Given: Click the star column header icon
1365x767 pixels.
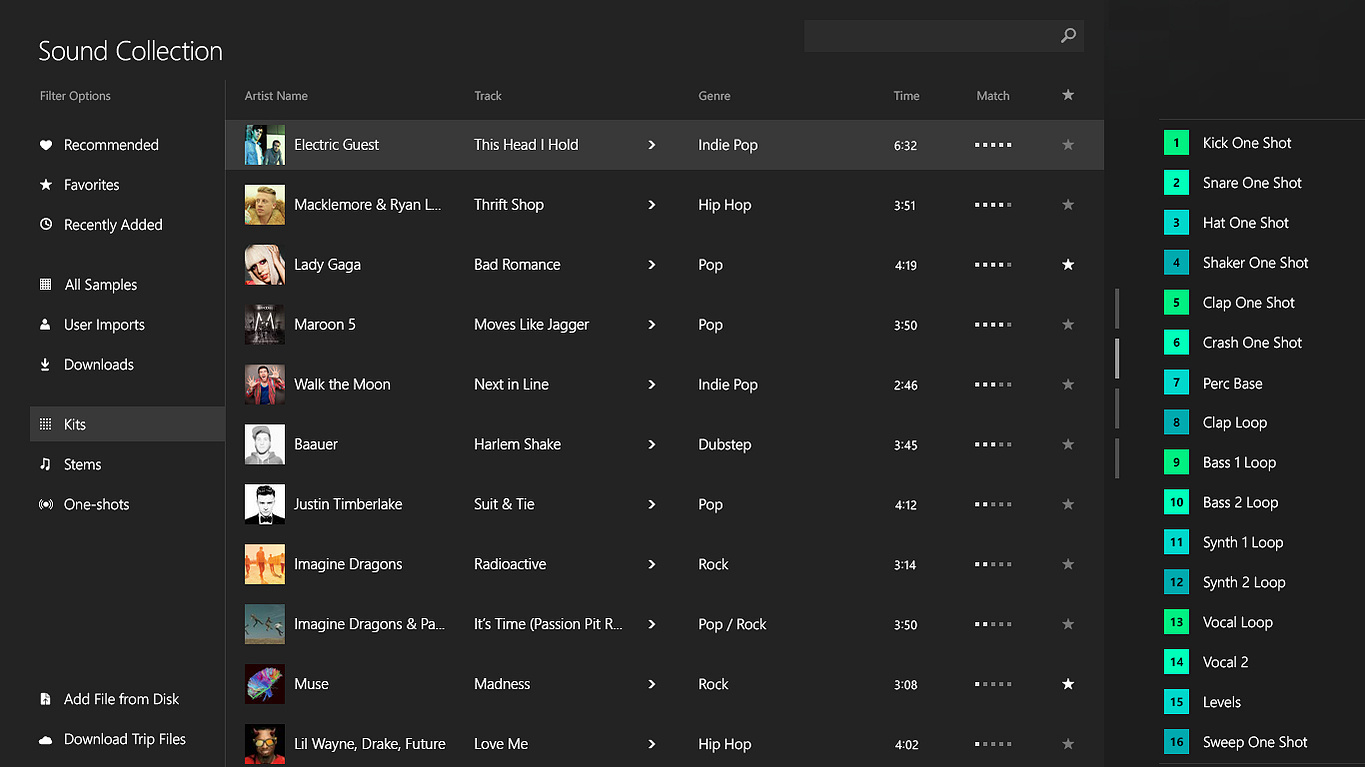Looking at the screenshot, I should click(1068, 95).
